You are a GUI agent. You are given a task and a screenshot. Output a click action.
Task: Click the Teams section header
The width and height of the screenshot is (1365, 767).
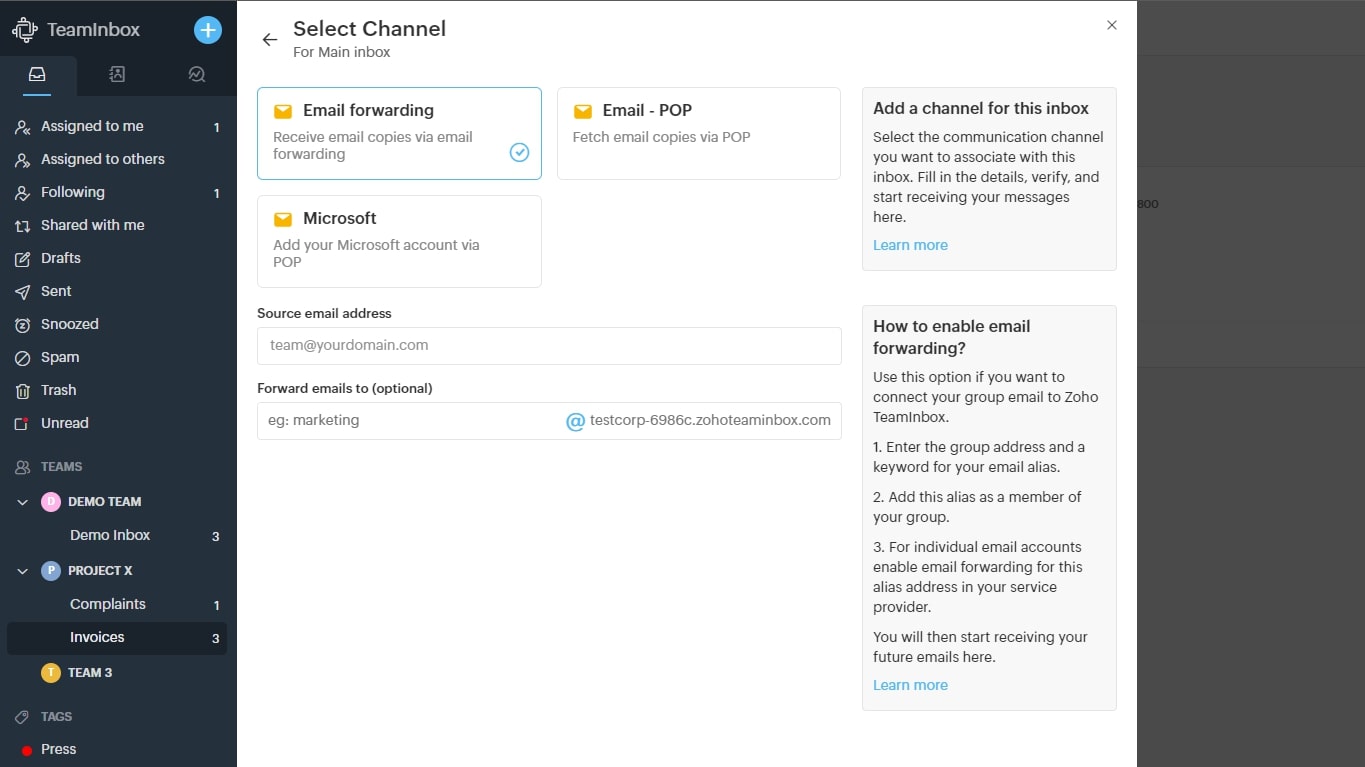point(61,467)
